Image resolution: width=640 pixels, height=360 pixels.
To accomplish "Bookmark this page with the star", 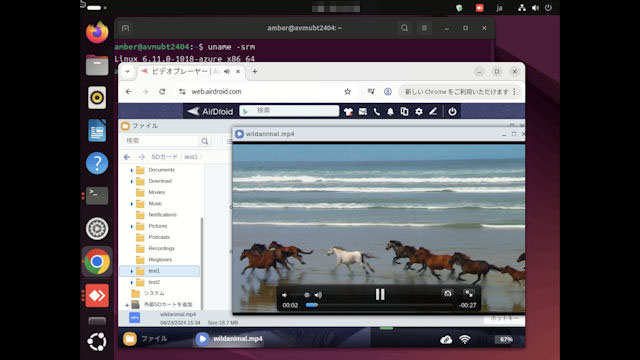I will [x=347, y=91].
